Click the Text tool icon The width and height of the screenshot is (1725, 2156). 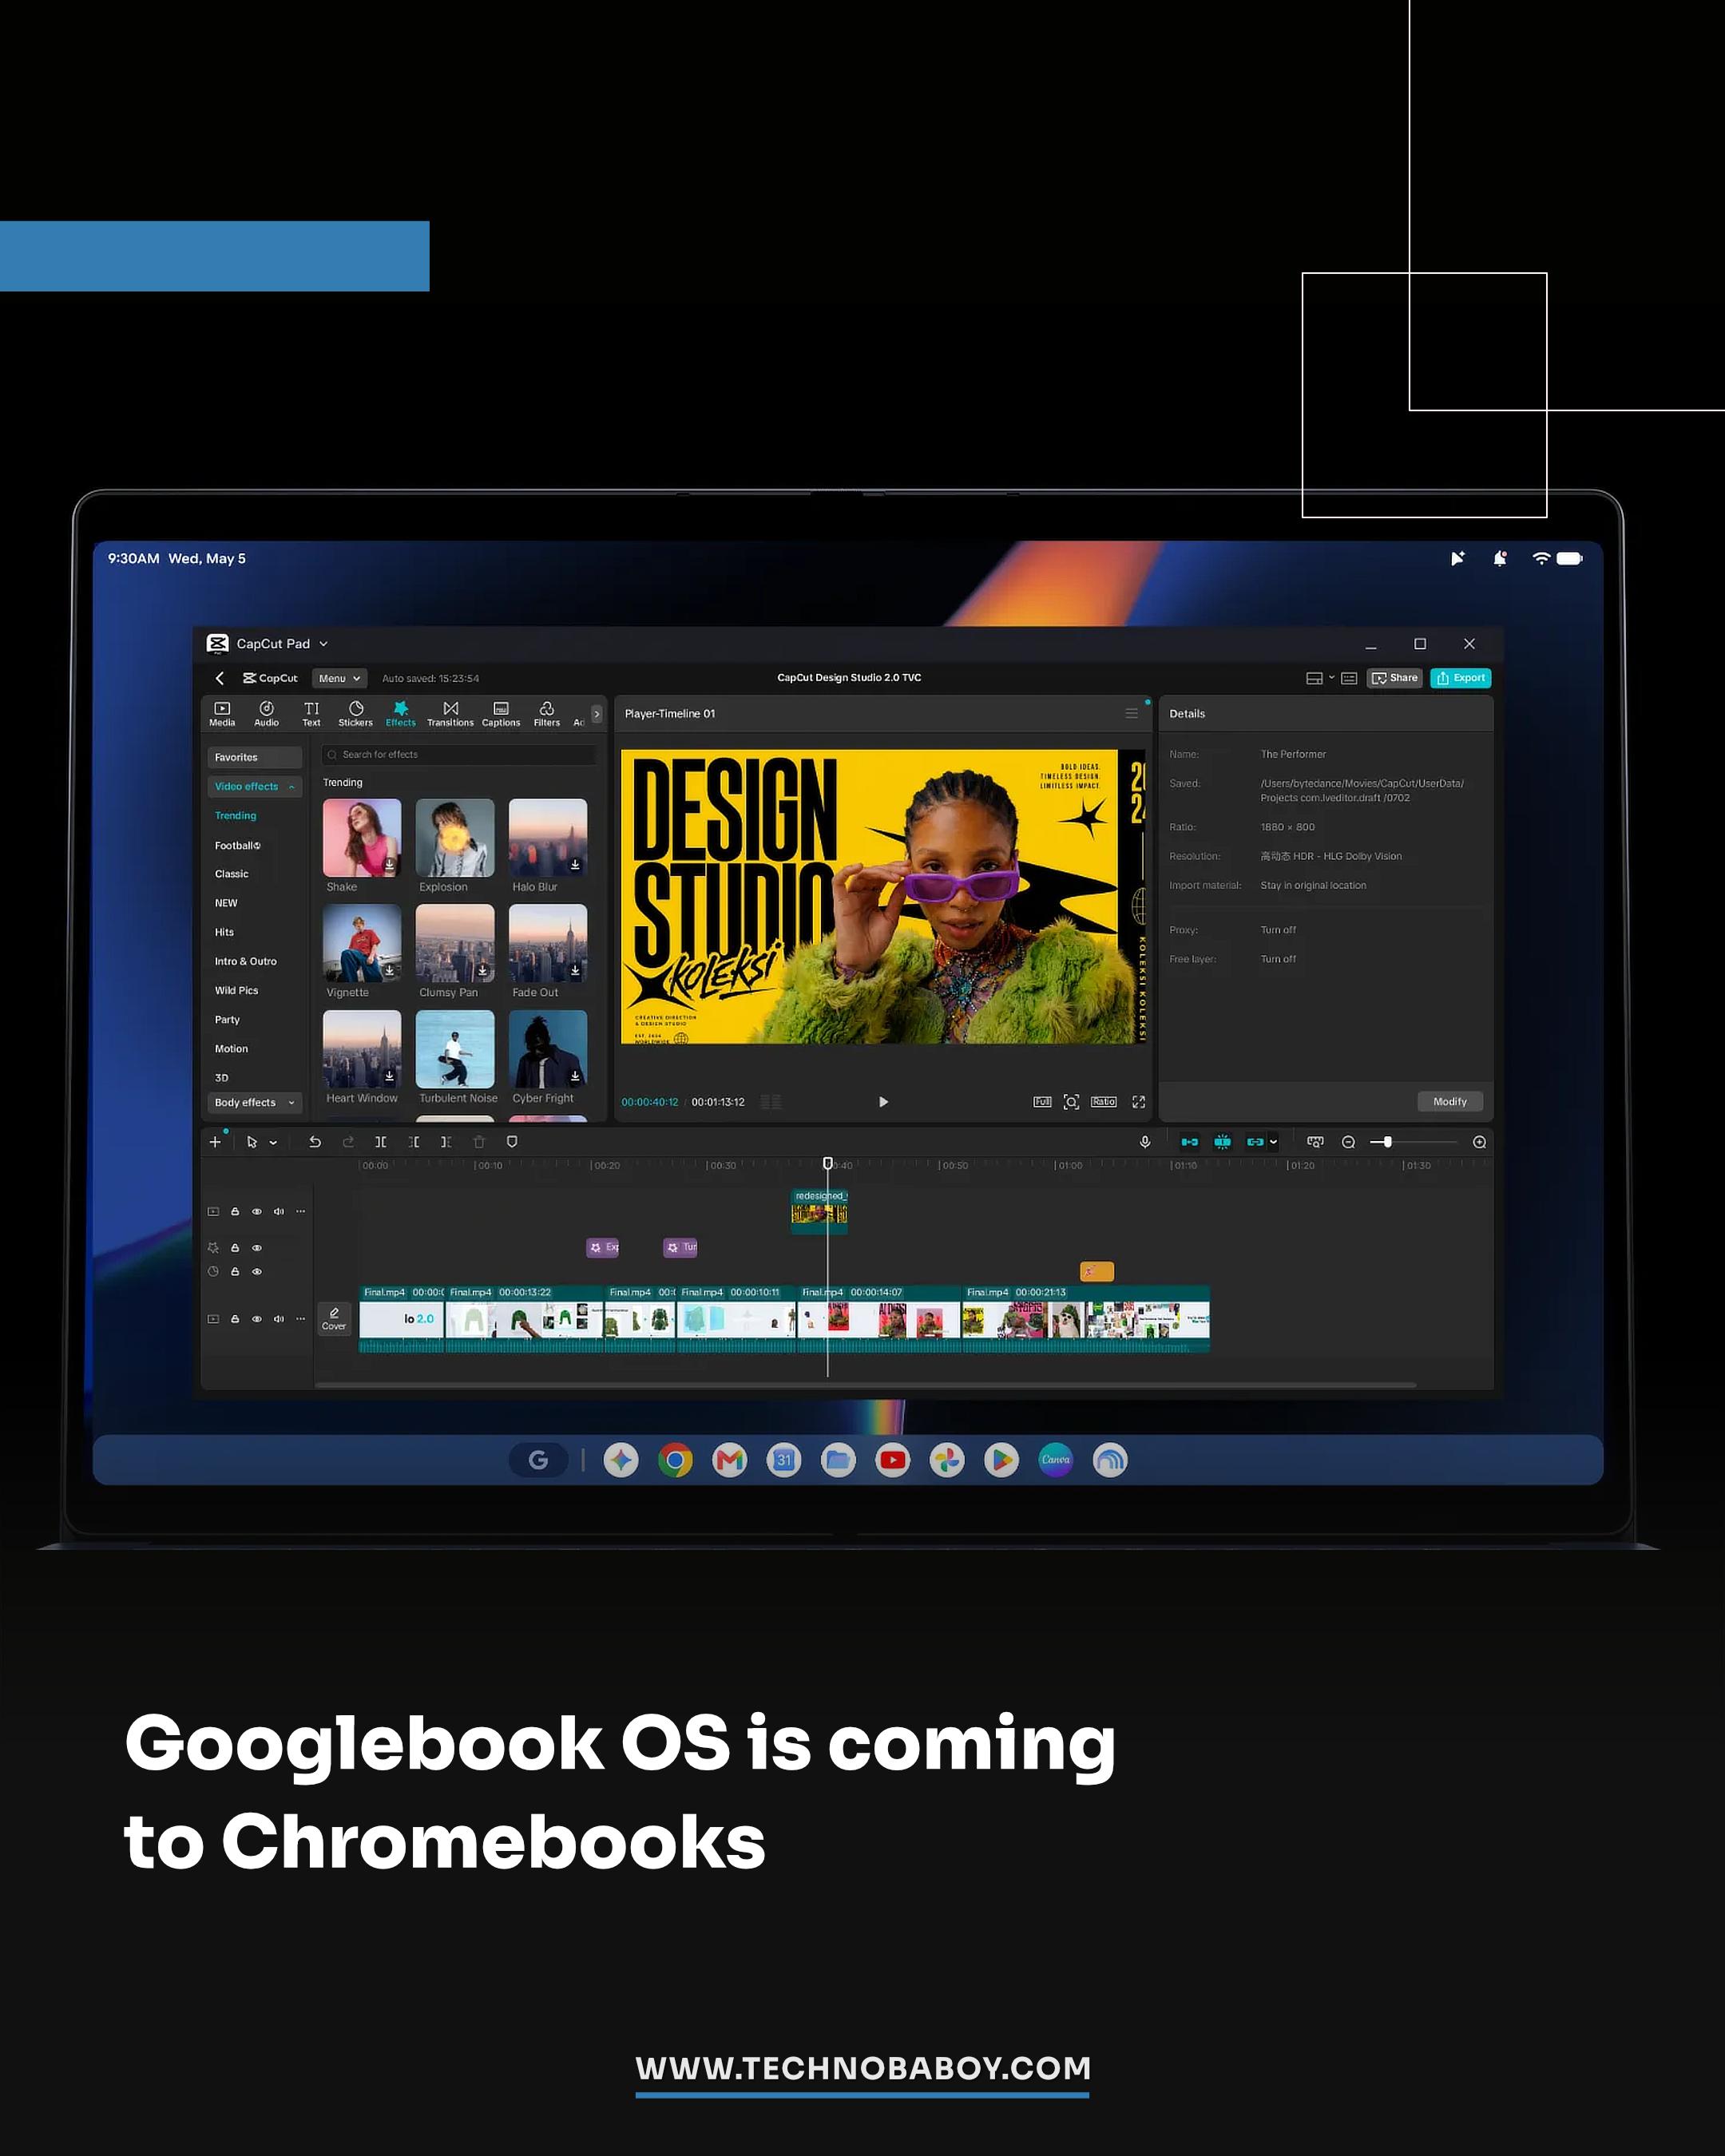click(x=312, y=708)
